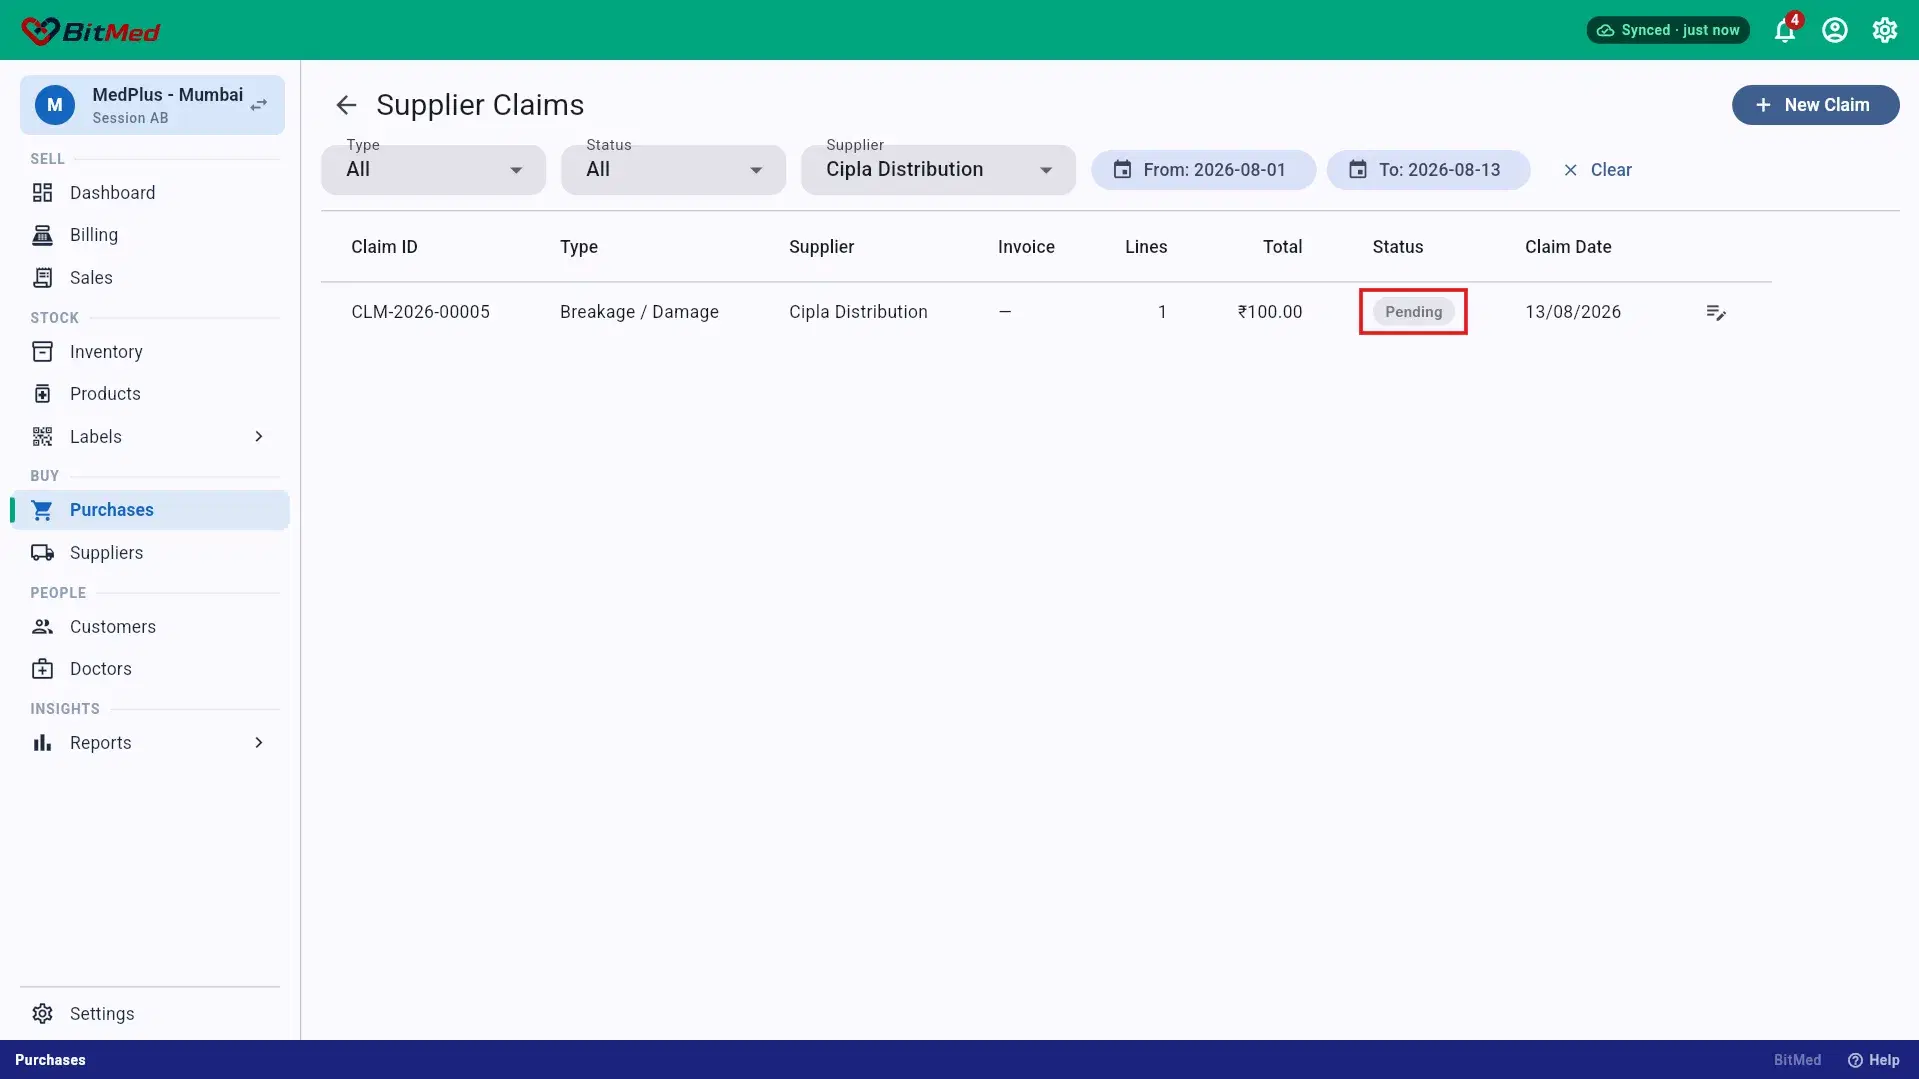Viewport: 1919px width, 1079px height.
Task: Click the Invoice column header
Action: [x=1026, y=247]
